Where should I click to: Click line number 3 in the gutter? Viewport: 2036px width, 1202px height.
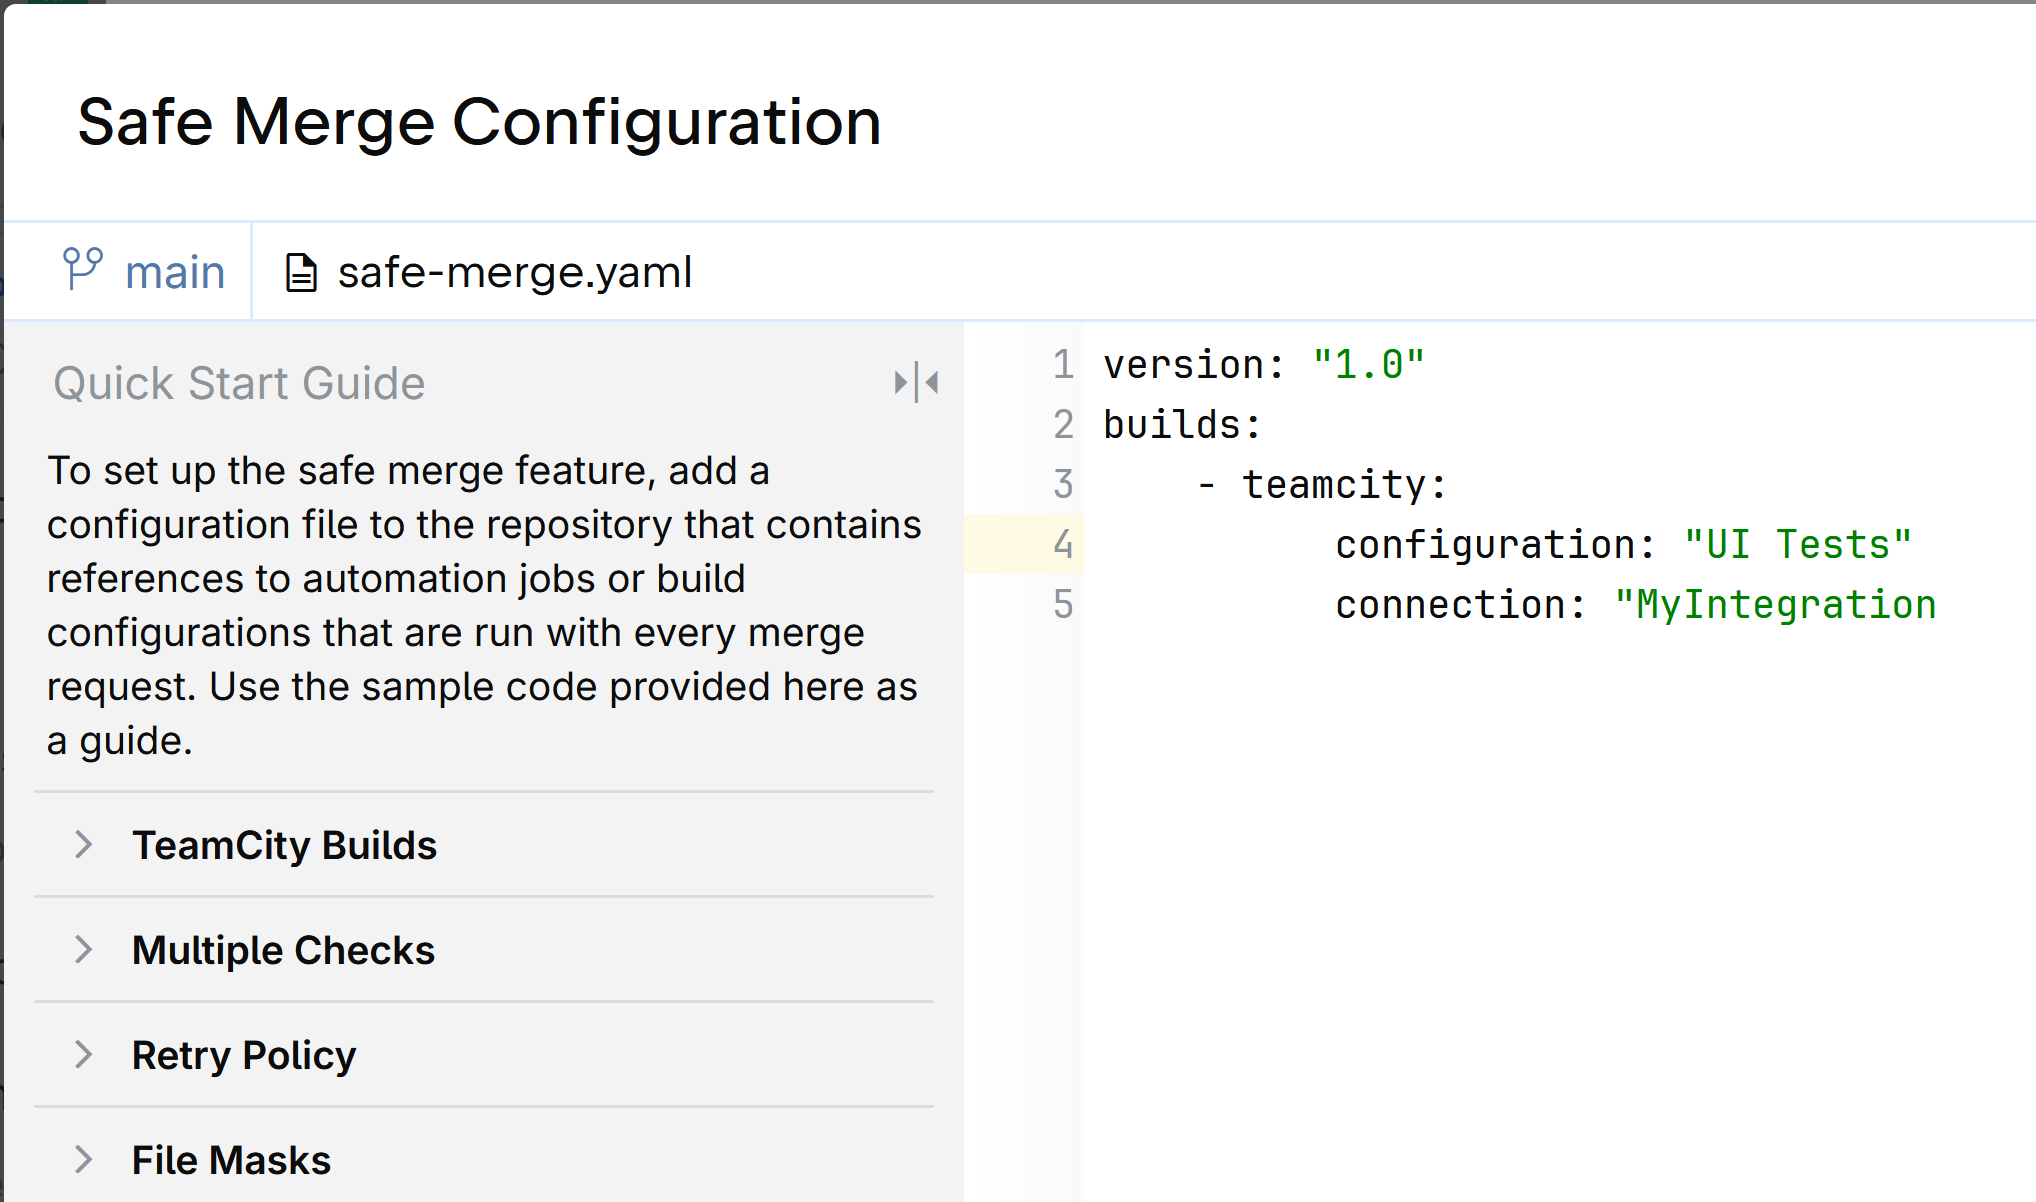pos(1062,485)
